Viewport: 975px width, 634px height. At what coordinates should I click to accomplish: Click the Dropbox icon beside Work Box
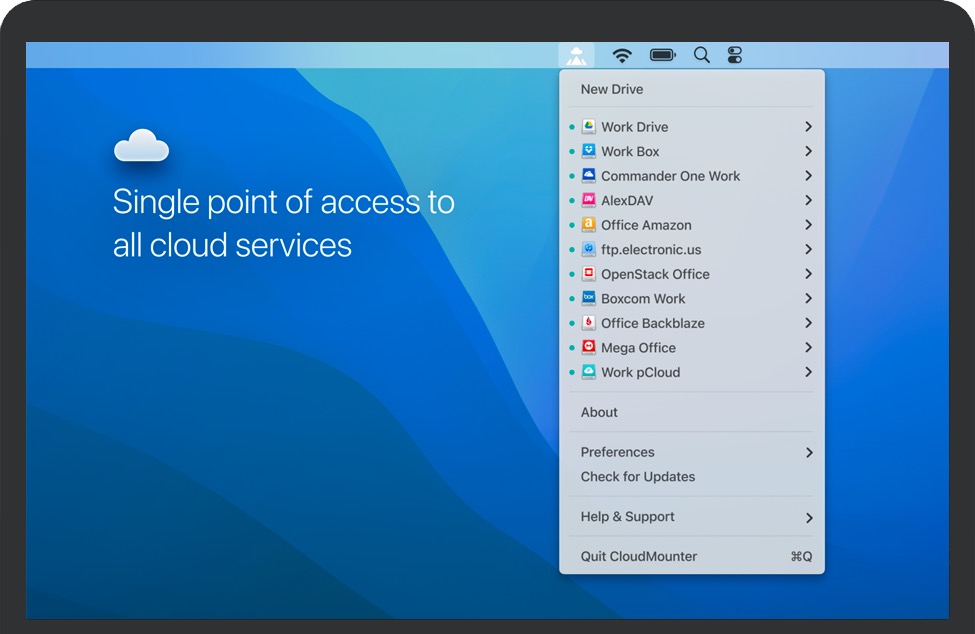coord(588,151)
